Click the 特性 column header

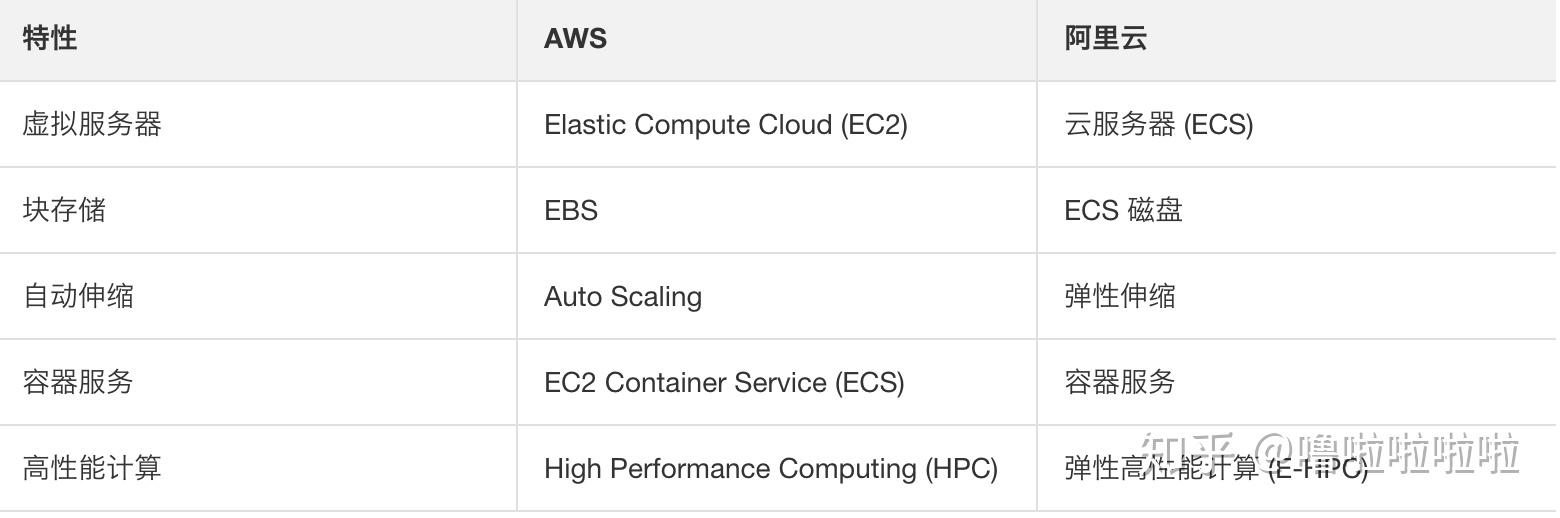pyautogui.click(x=49, y=39)
